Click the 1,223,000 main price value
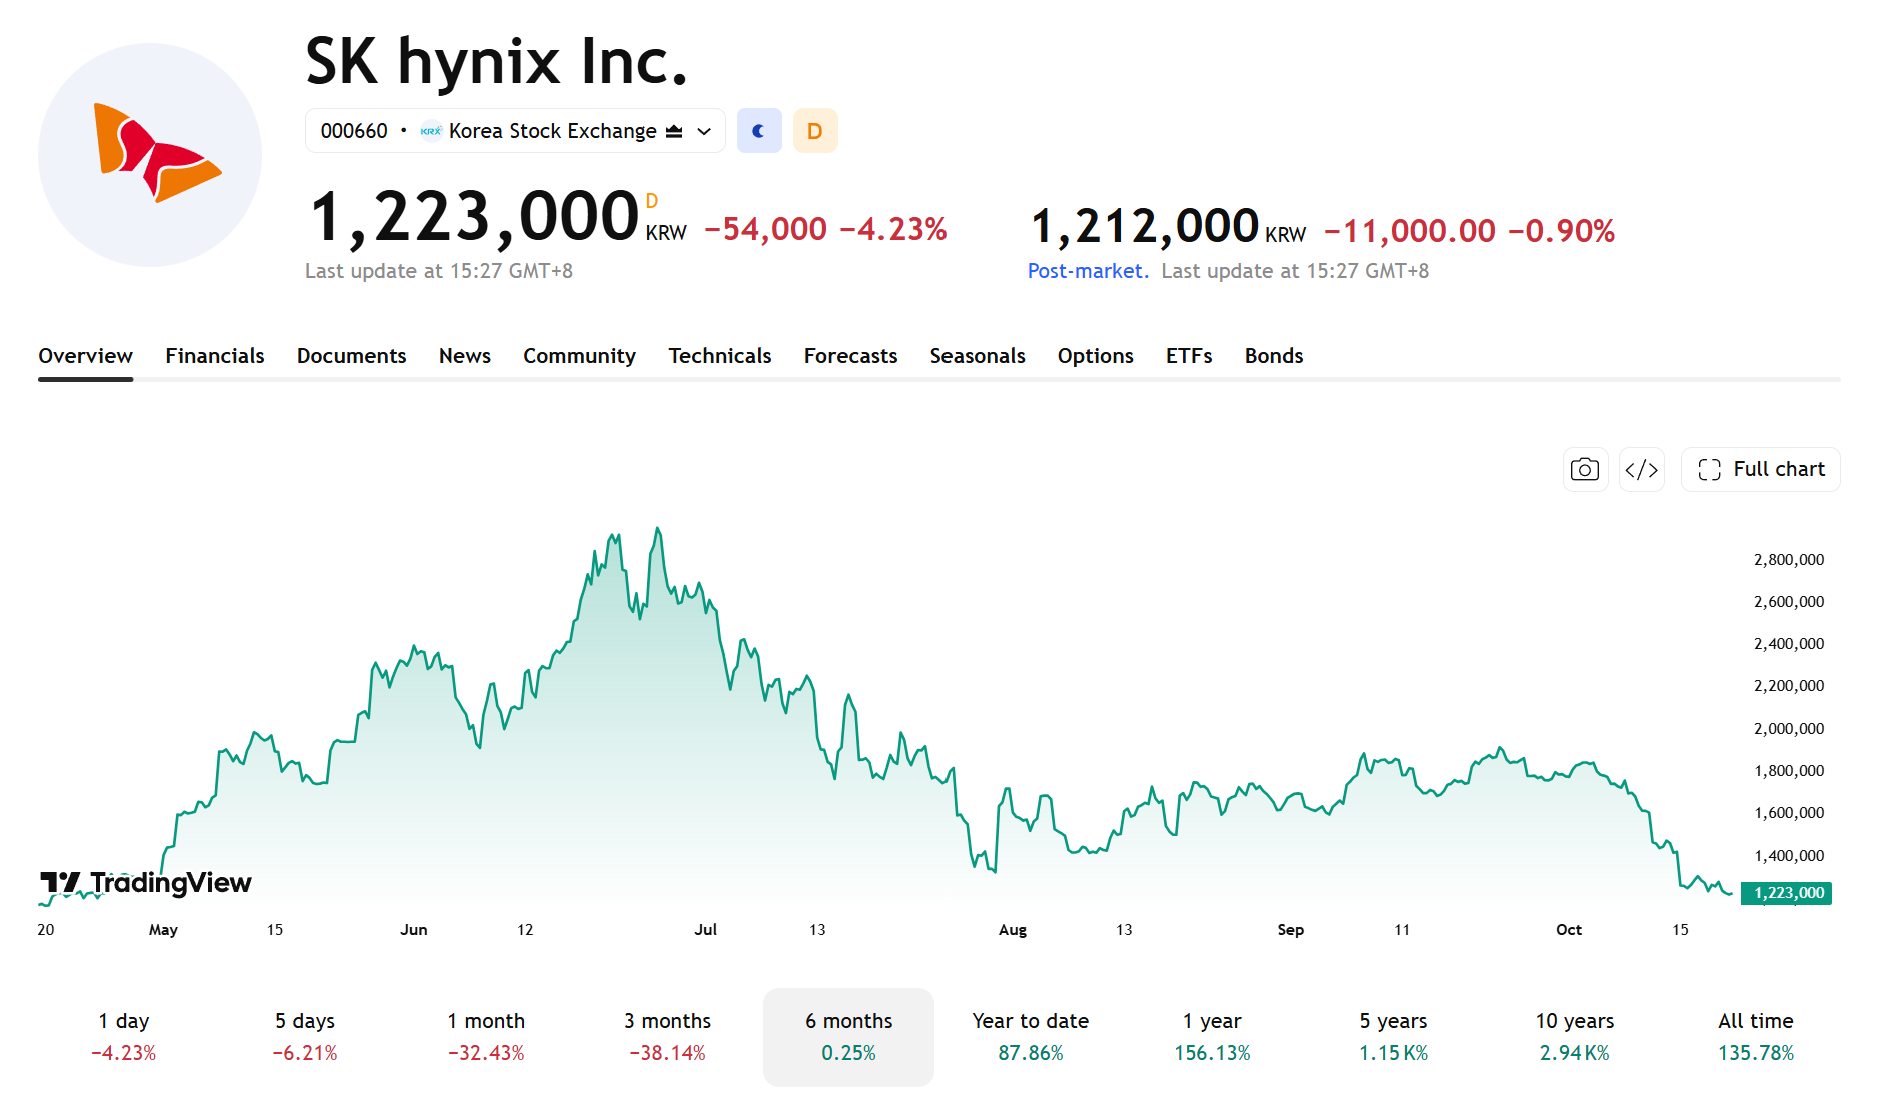1884x1102 pixels. [x=474, y=217]
